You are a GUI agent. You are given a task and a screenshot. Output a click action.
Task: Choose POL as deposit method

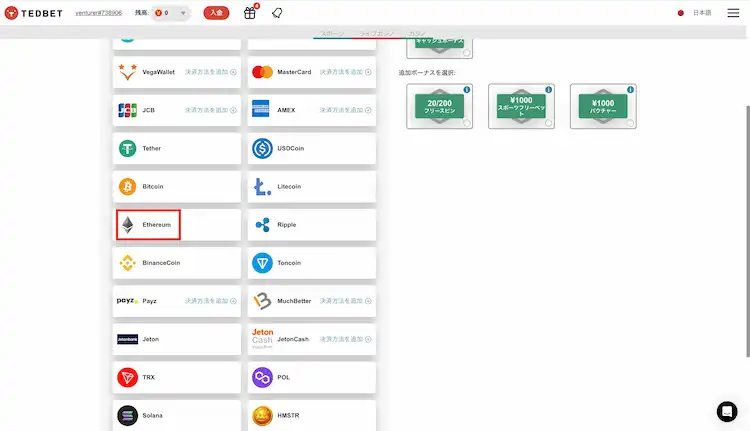click(311, 377)
